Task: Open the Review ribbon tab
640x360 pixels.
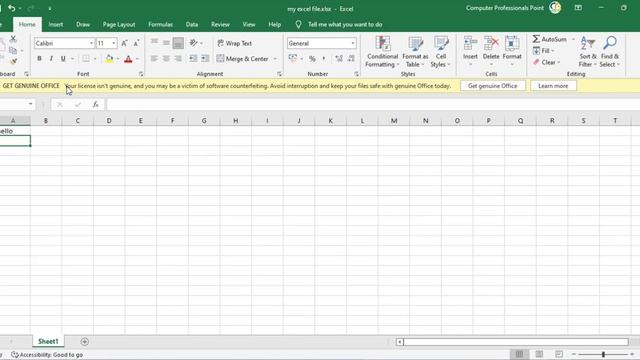Action: [220, 24]
